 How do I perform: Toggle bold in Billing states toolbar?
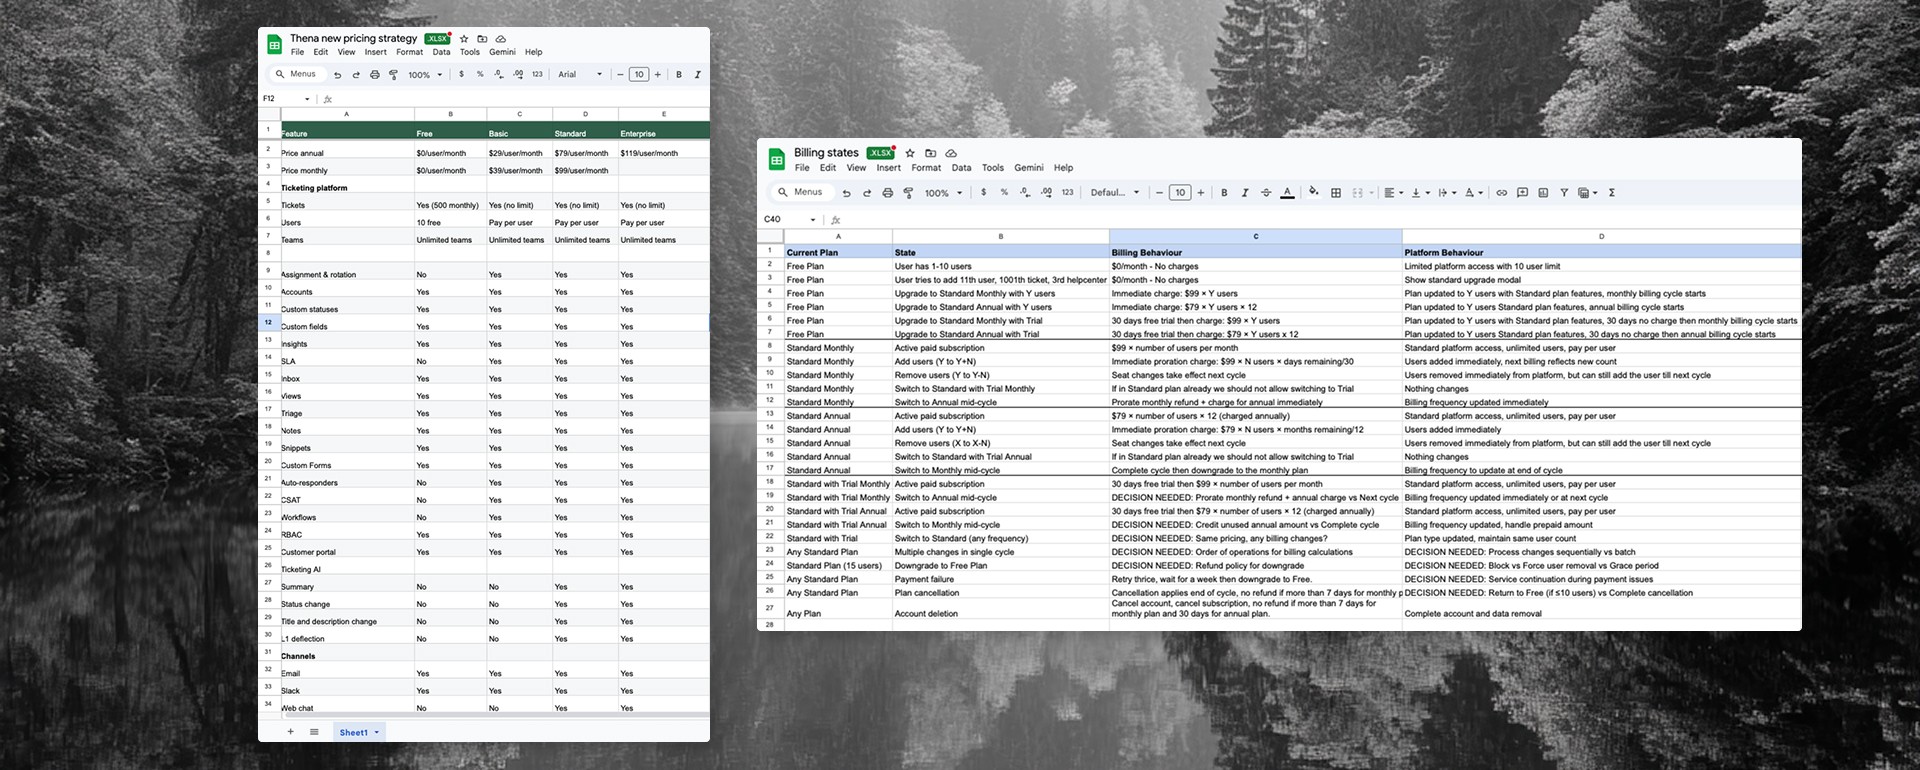(x=1224, y=193)
